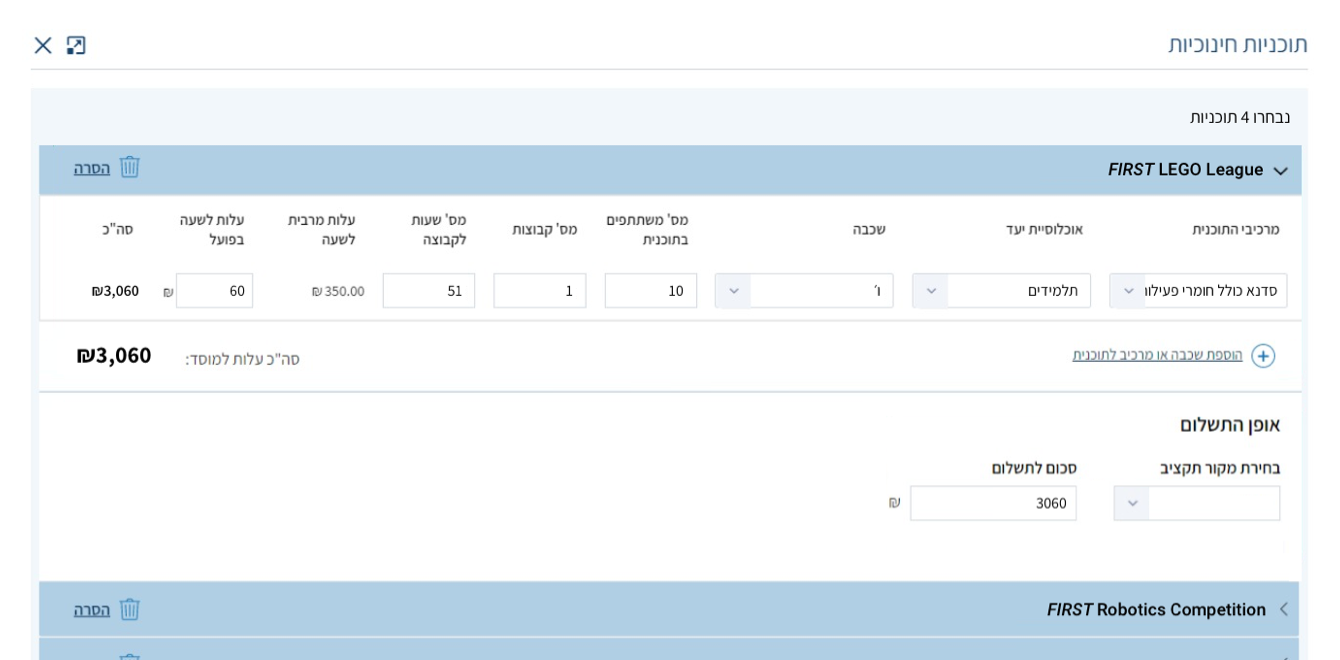Click plus icon to add grade or component
Screen dimensions: 1340x660
(x=1263, y=356)
